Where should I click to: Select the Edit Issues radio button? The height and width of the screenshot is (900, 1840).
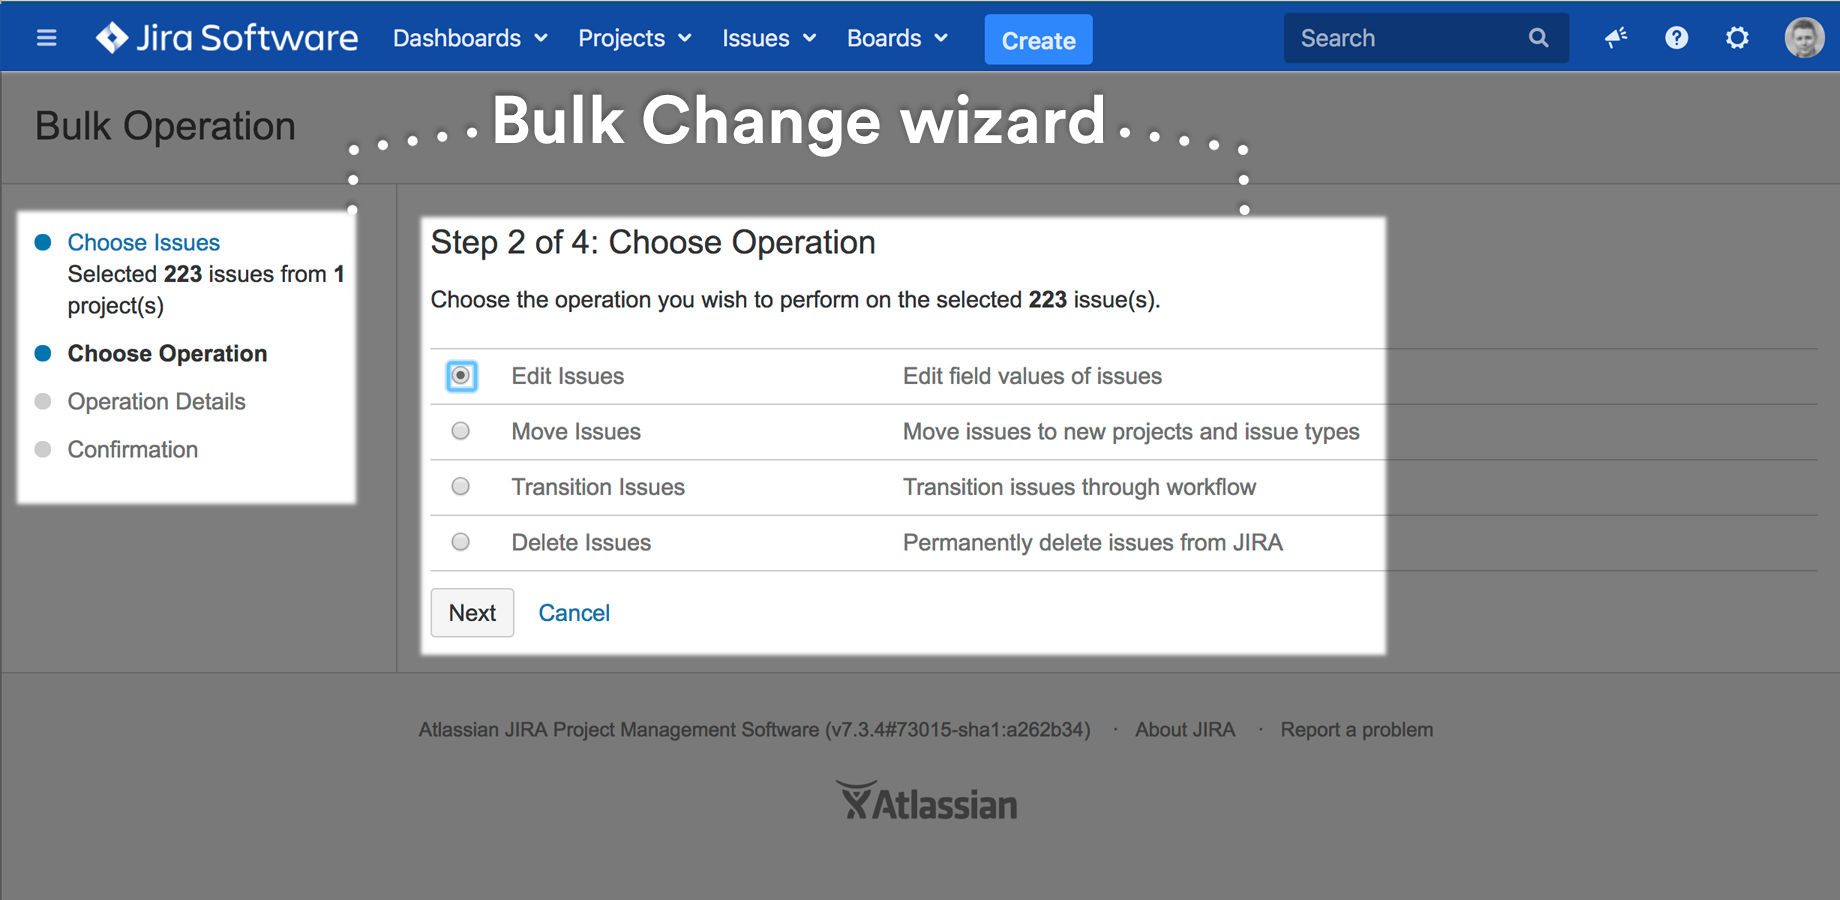click(461, 376)
